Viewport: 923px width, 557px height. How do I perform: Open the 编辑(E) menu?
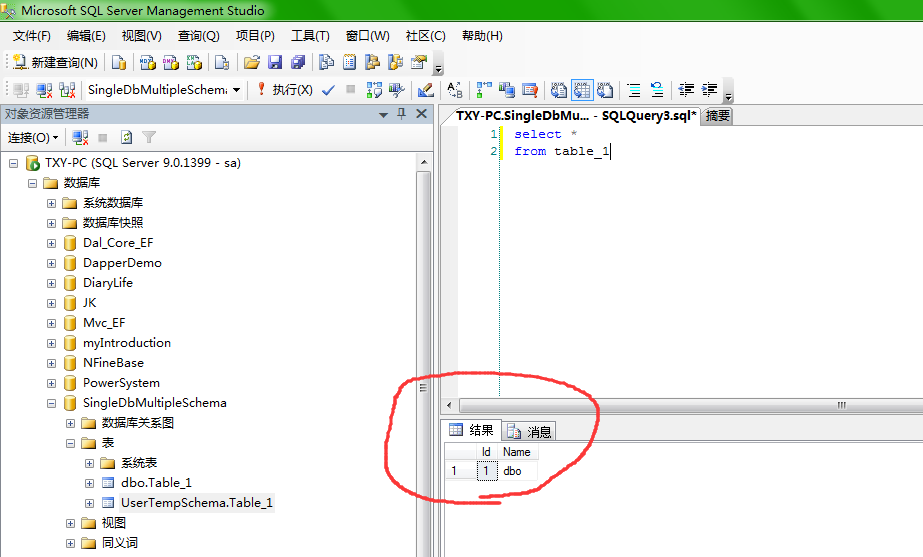pyautogui.click(x=86, y=36)
